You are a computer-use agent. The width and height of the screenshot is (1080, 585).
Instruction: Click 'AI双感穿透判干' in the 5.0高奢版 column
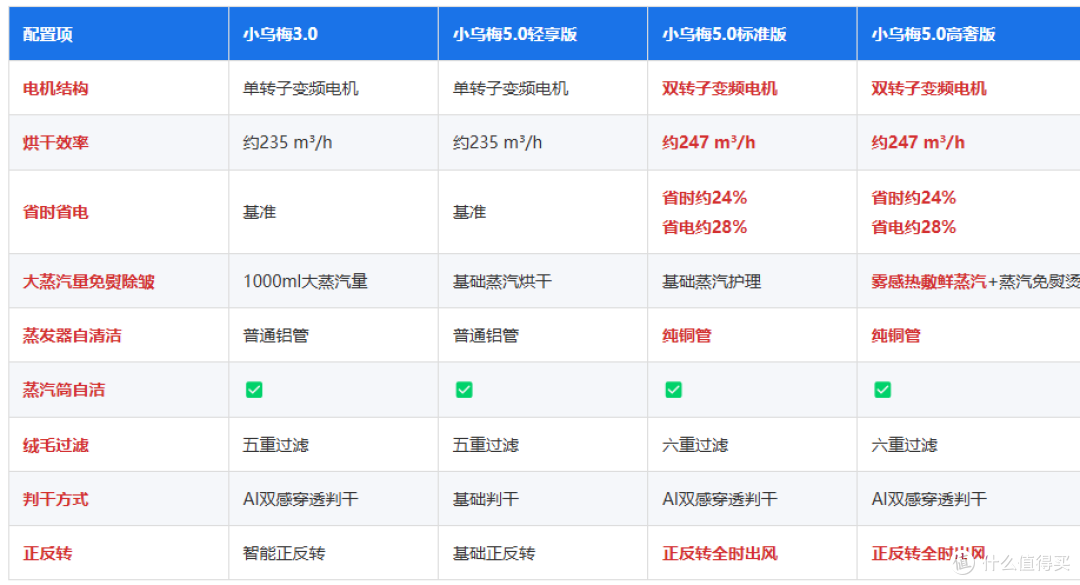tap(929, 499)
